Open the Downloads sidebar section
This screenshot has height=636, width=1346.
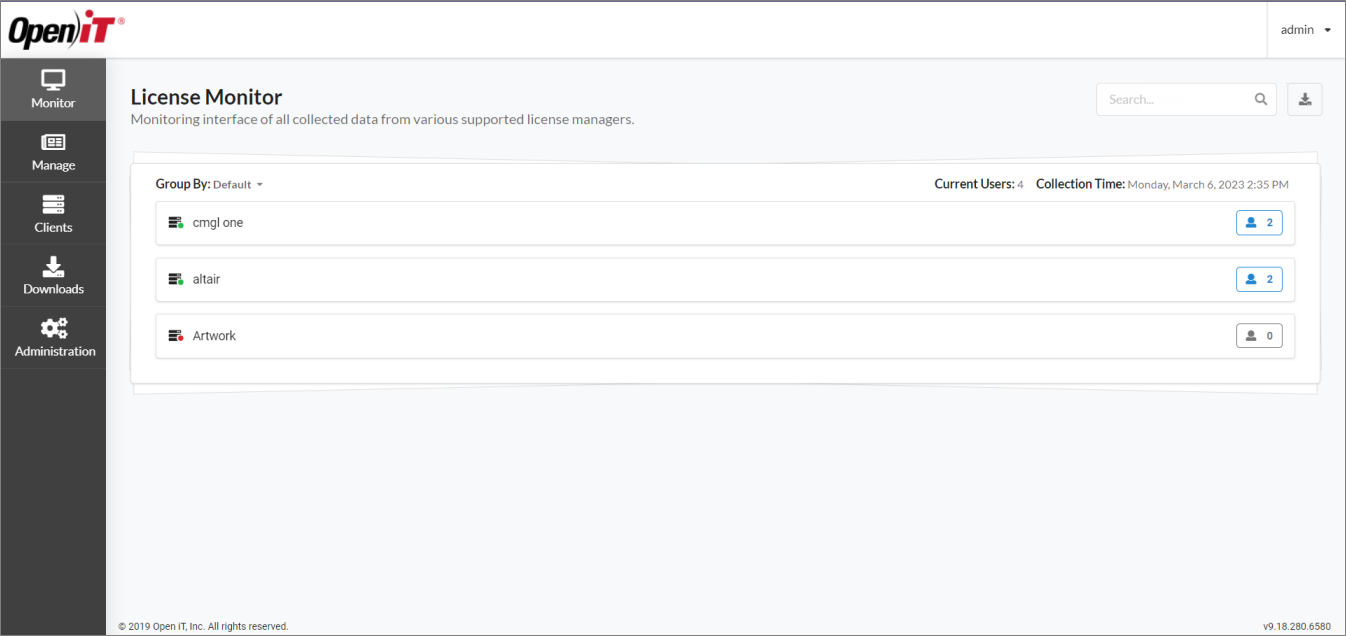coord(53,276)
